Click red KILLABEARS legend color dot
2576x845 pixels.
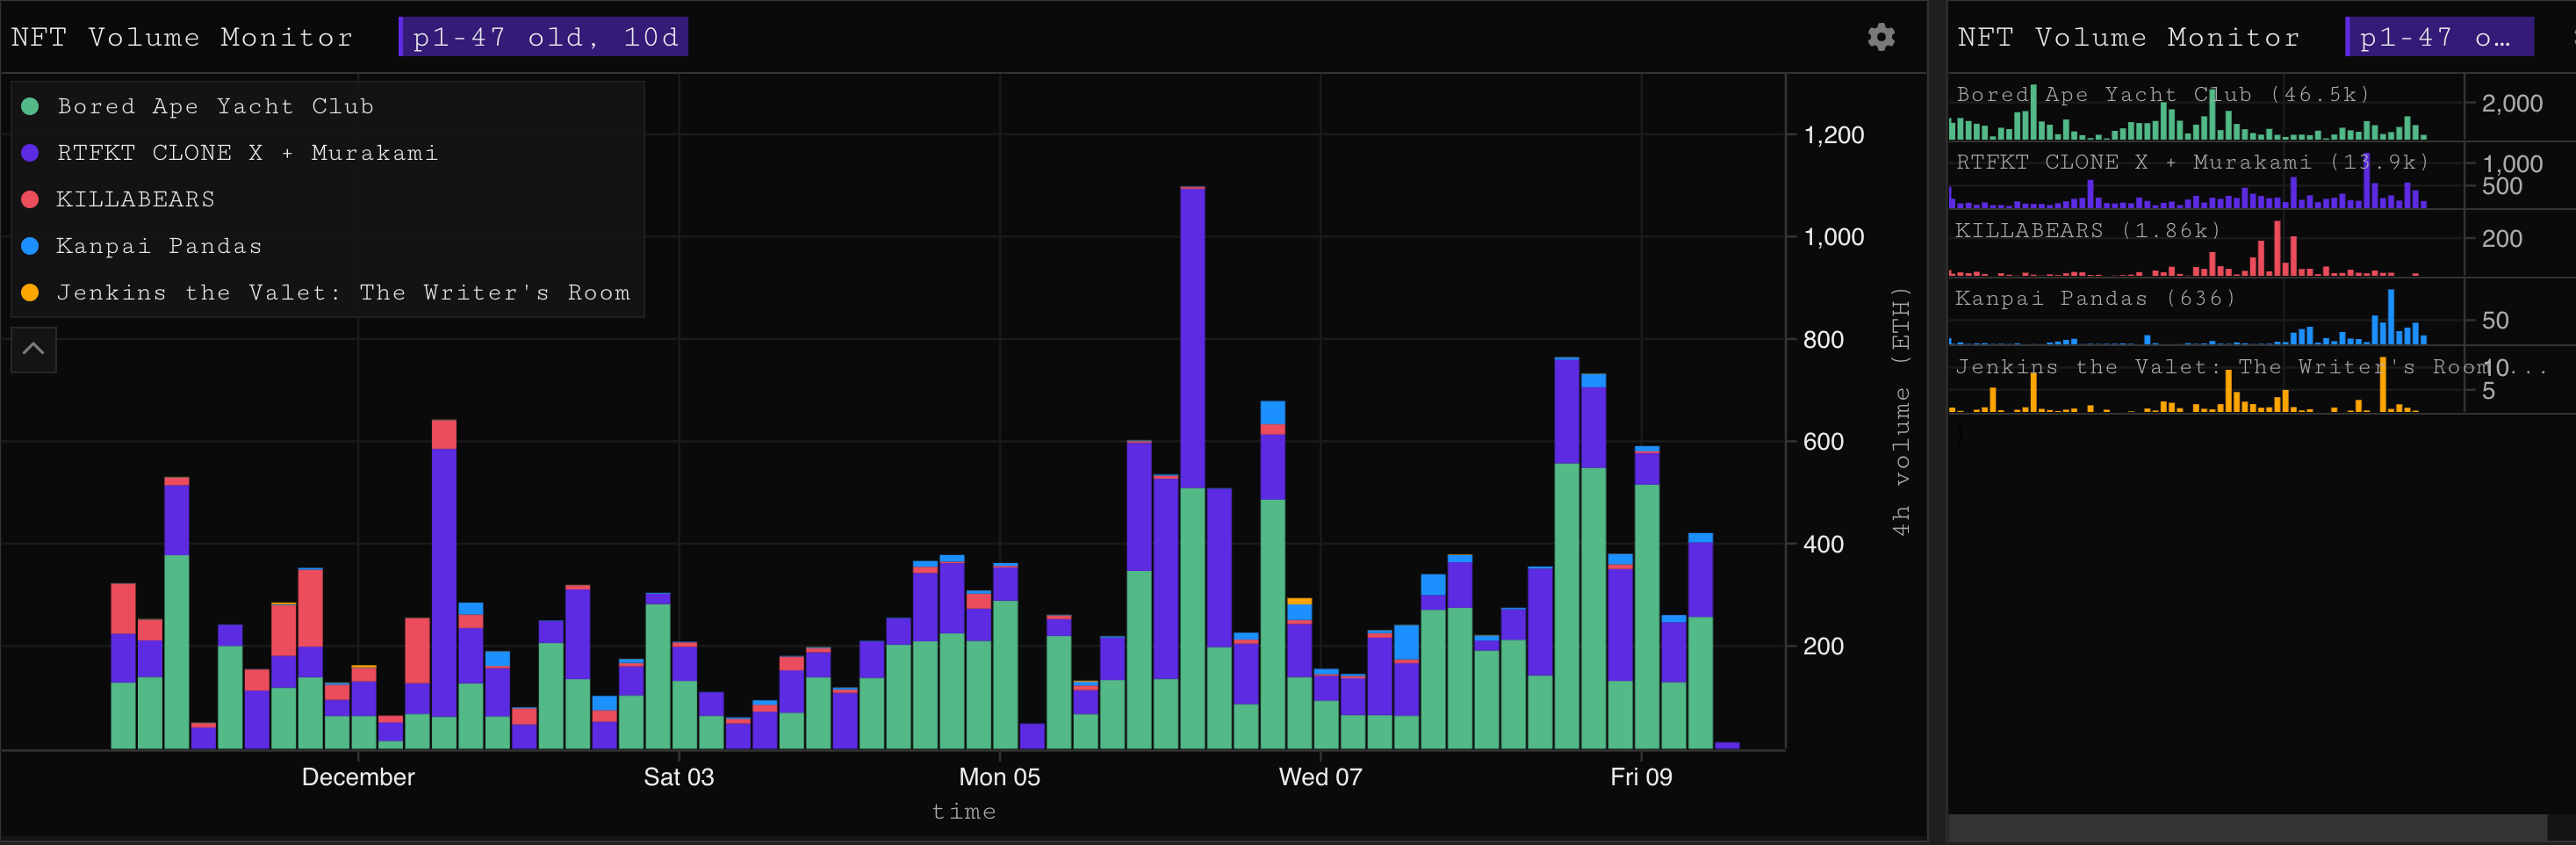(x=30, y=199)
